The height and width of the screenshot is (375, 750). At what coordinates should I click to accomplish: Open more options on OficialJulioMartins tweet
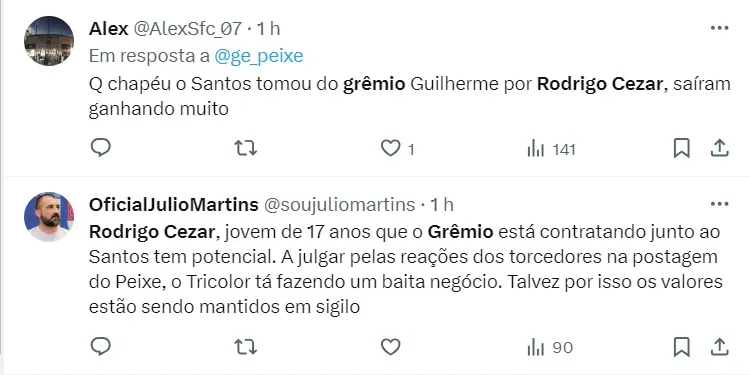point(719,204)
